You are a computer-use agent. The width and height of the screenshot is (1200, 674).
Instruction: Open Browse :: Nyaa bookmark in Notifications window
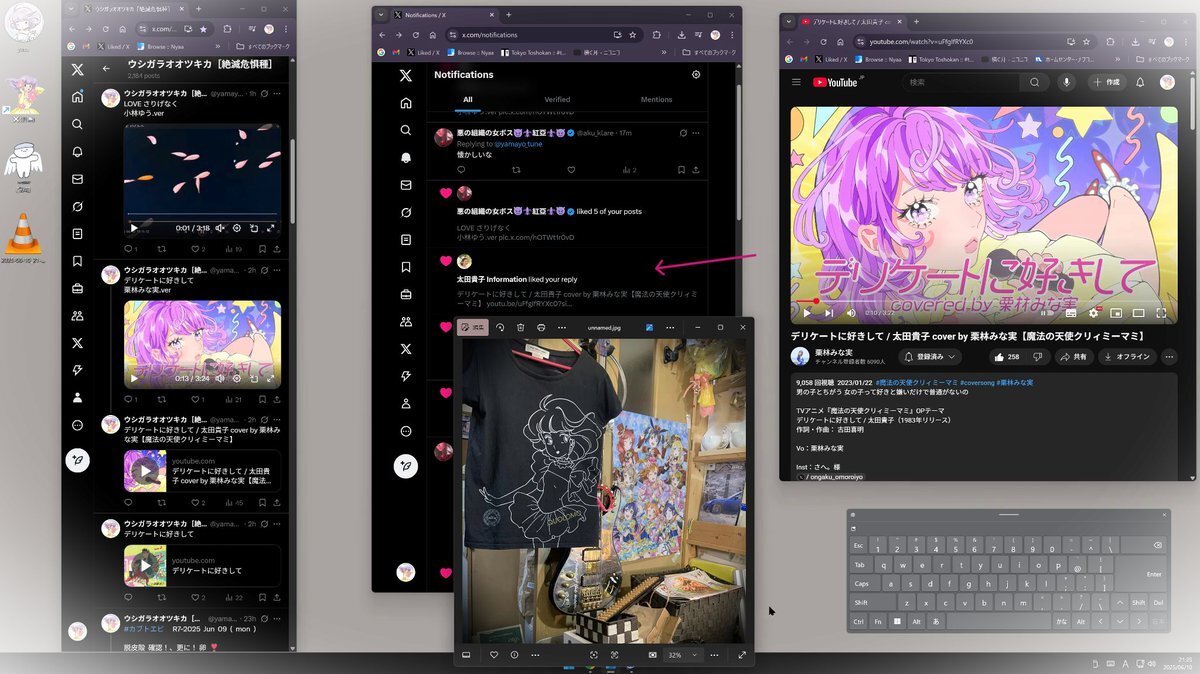coord(471,52)
